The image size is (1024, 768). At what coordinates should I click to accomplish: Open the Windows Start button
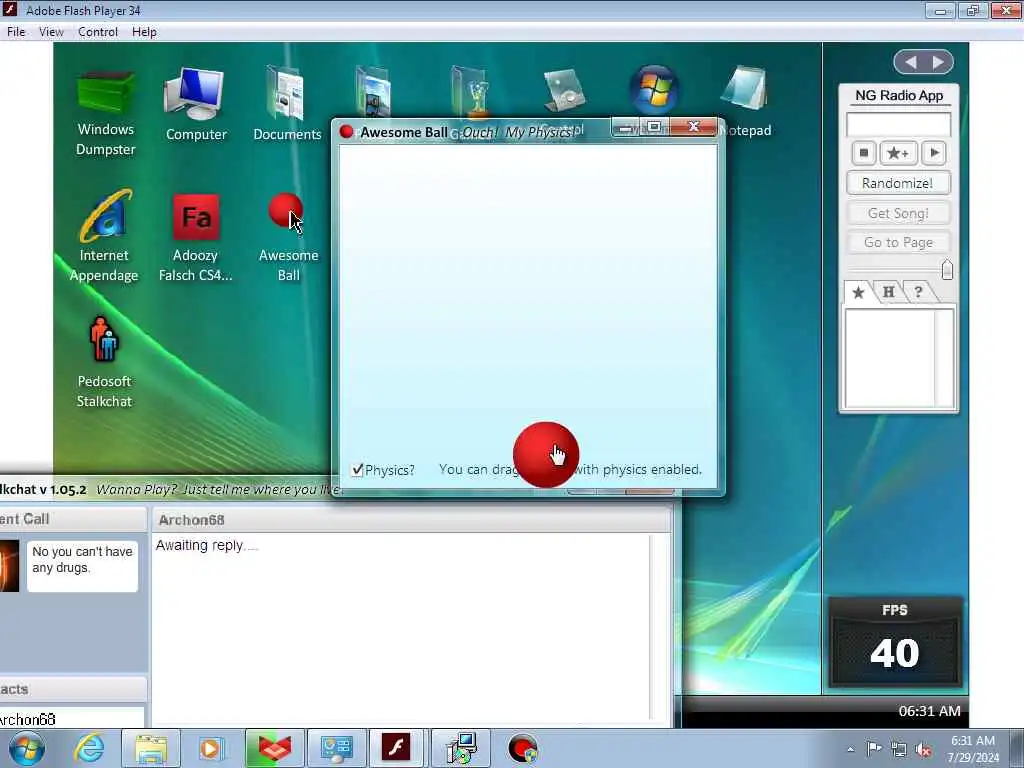pos(27,748)
